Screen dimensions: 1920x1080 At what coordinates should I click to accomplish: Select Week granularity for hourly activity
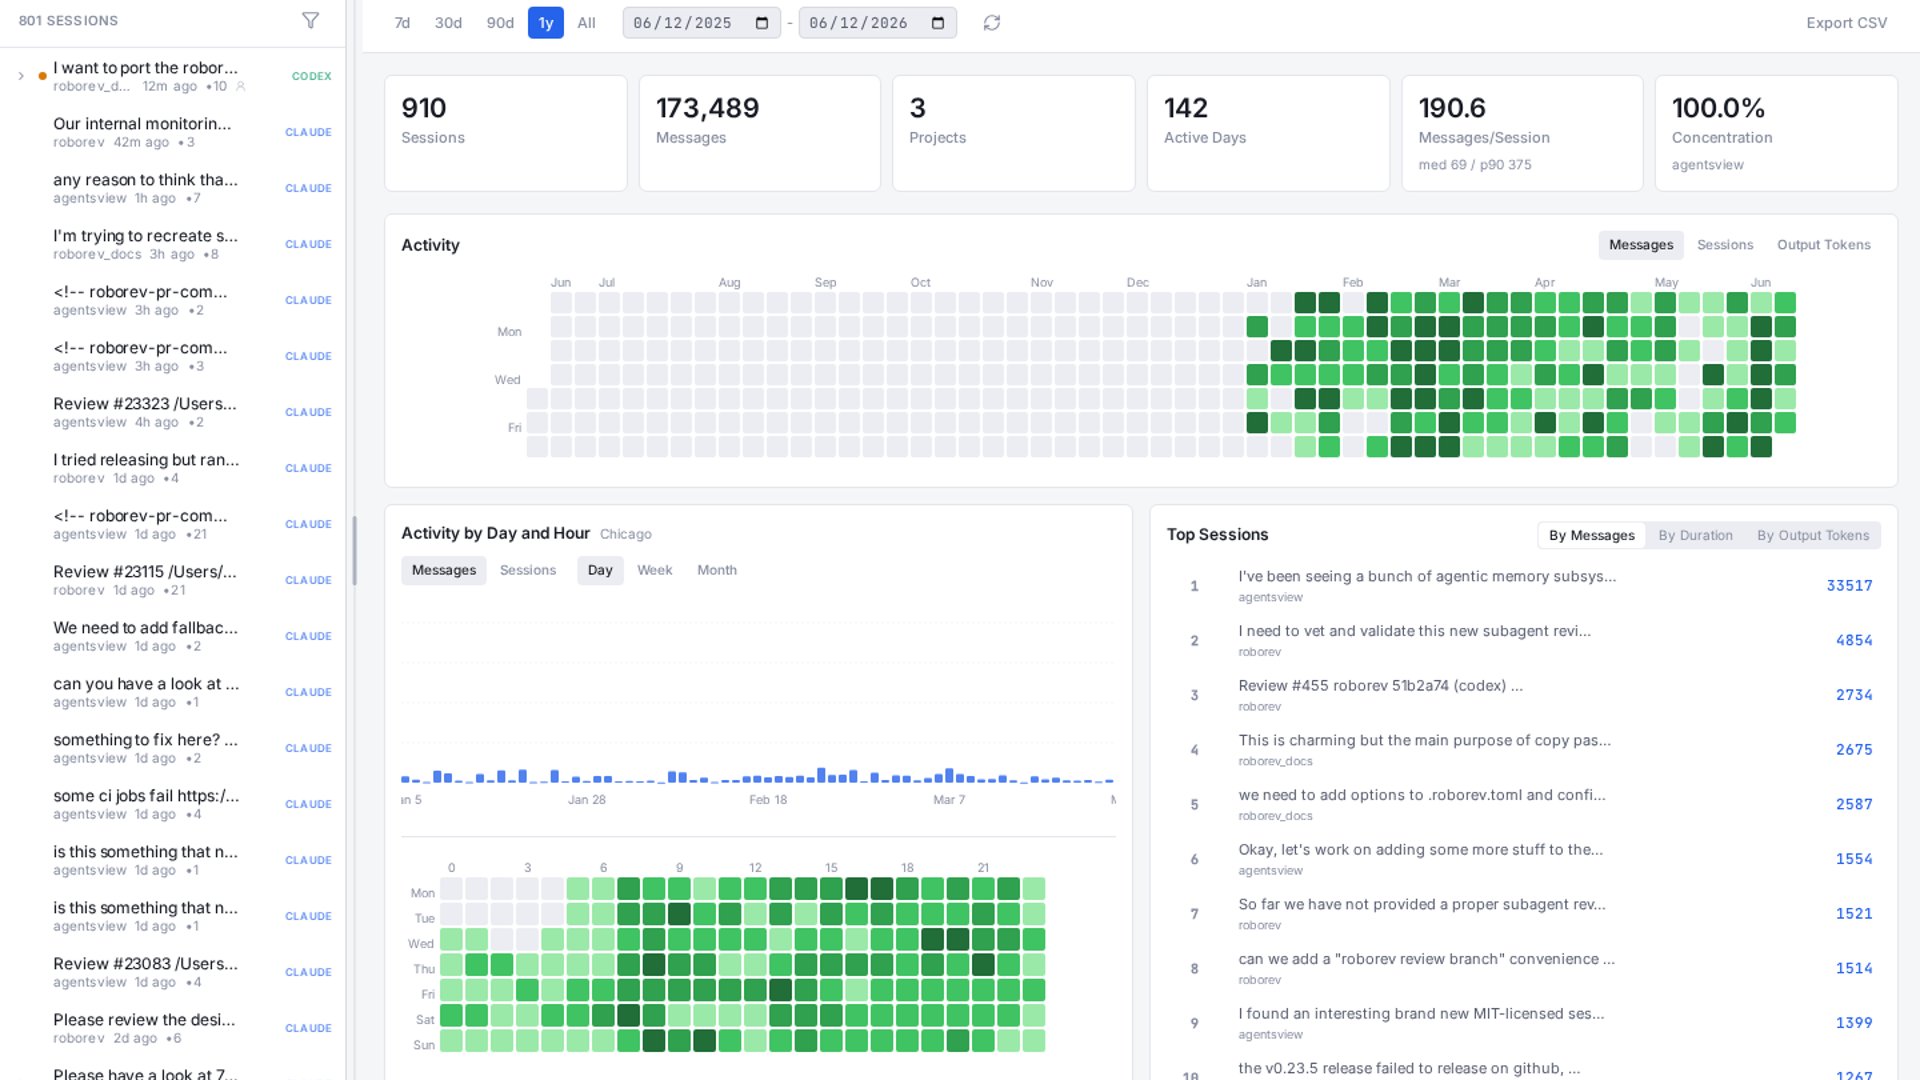(655, 570)
